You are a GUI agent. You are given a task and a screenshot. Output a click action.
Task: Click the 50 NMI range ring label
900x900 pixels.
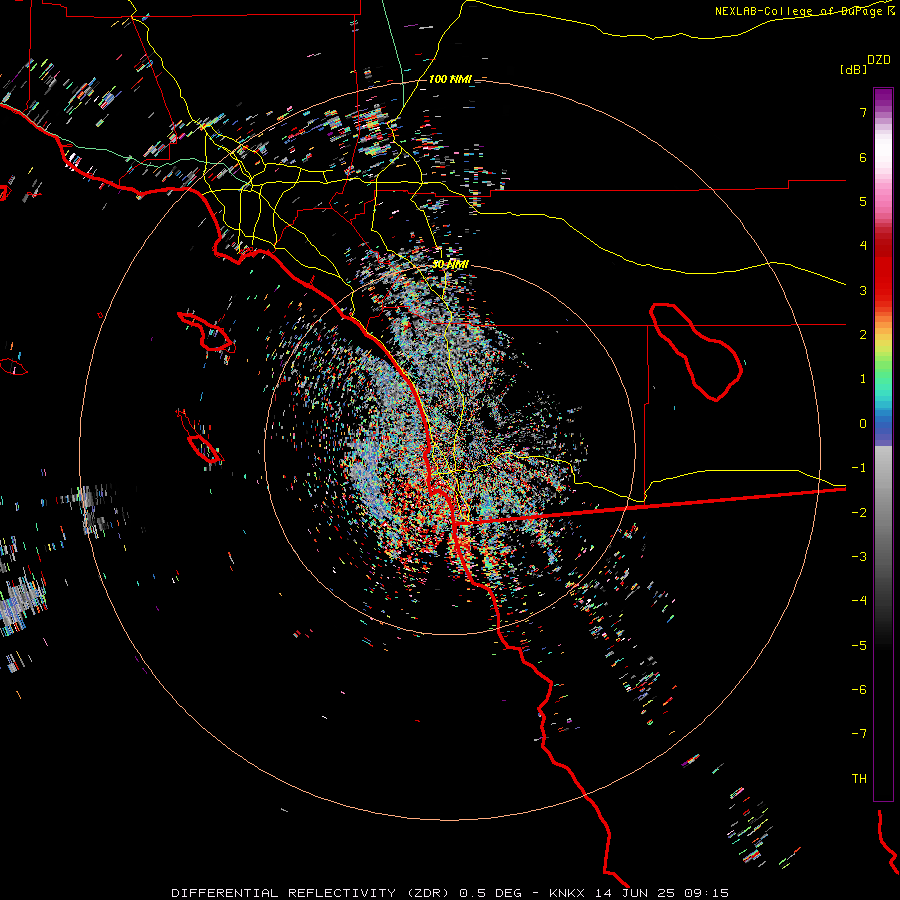[x=450, y=264]
